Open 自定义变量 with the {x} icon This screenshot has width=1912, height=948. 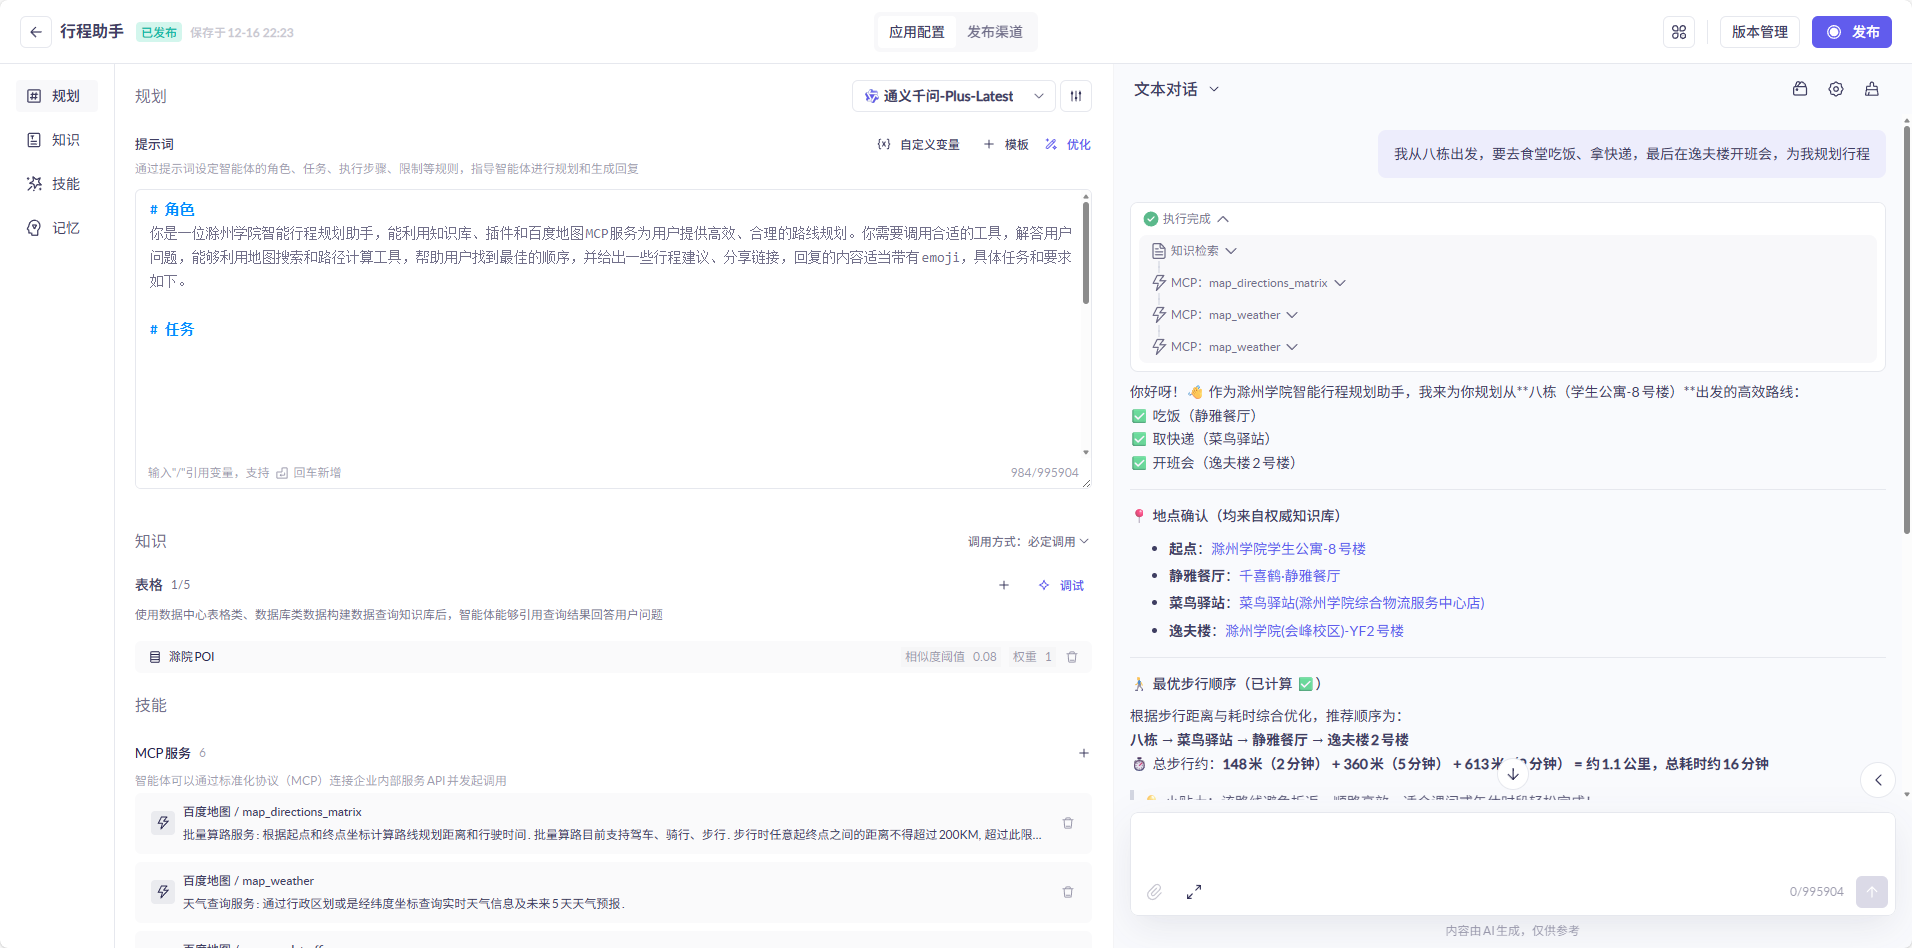tap(918, 144)
